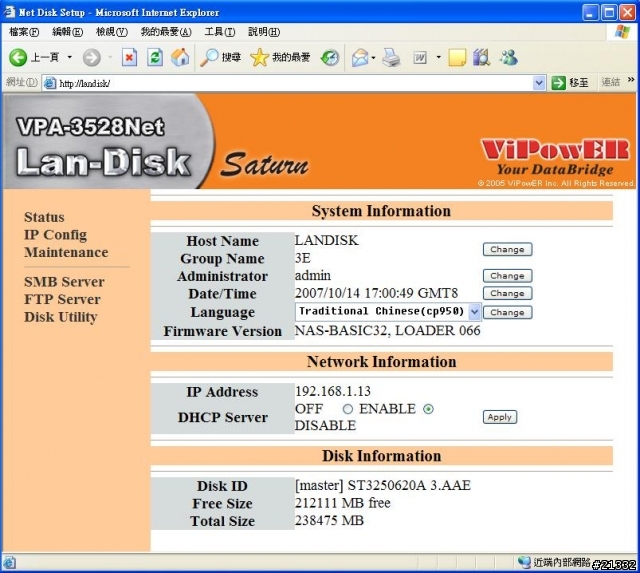Click the local intranet zone icon
Viewport: 640px width, 573px height.
[x=524, y=562]
